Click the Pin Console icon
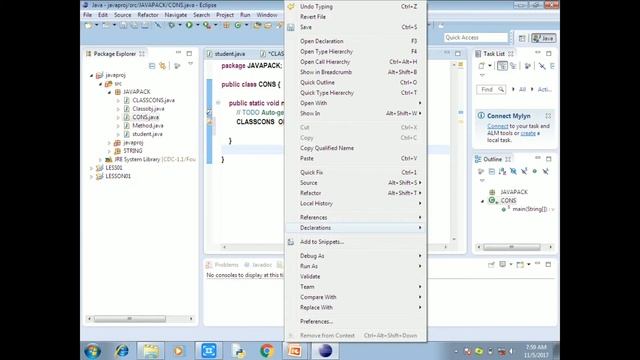This screenshot has width=640, height=360. pos(491,264)
